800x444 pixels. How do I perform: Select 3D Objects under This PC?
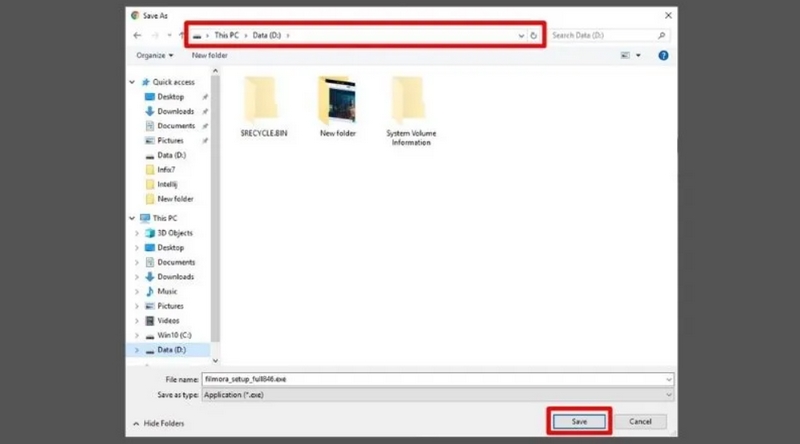point(174,233)
